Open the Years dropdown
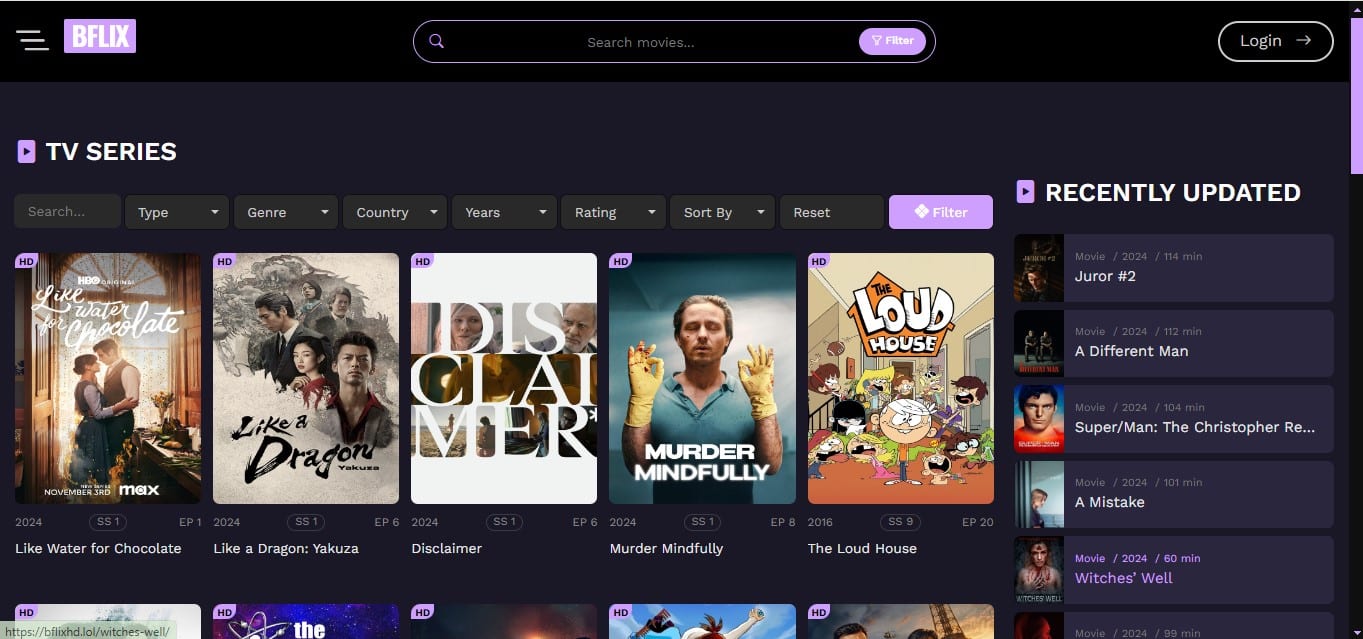Viewport: 1363px width, 639px height. coord(504,212)
